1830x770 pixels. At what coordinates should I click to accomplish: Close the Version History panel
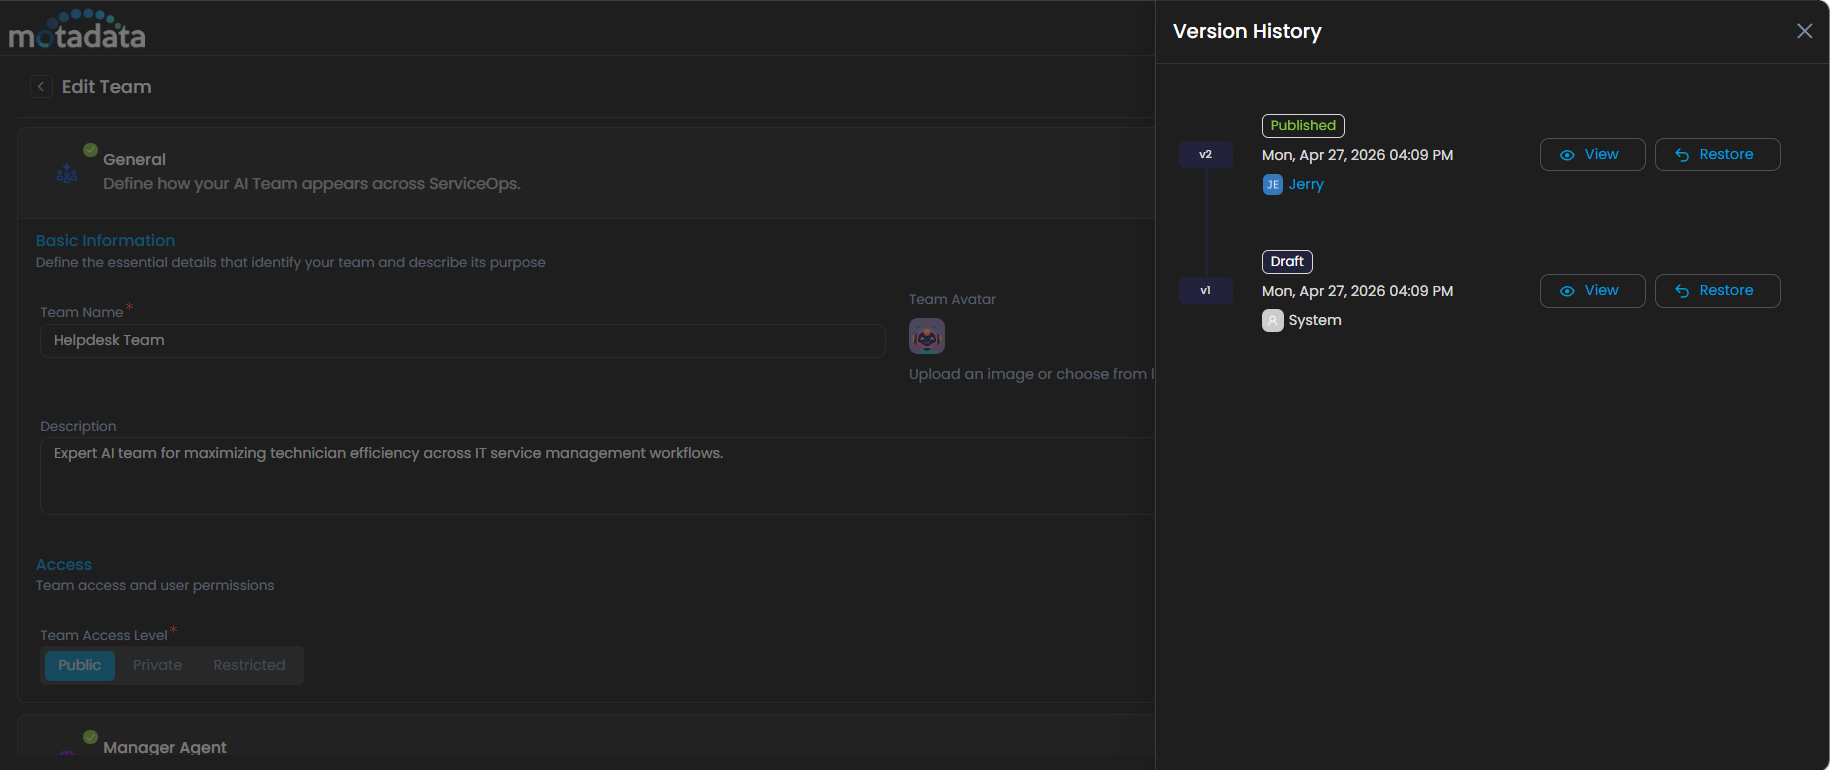[1804, 31]
